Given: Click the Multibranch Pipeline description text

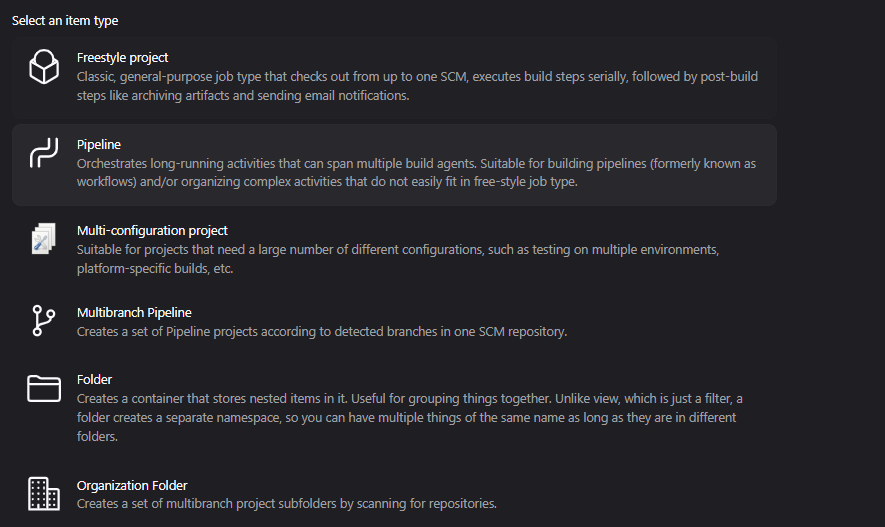Looking at the screenshot, I should (322, 331).
